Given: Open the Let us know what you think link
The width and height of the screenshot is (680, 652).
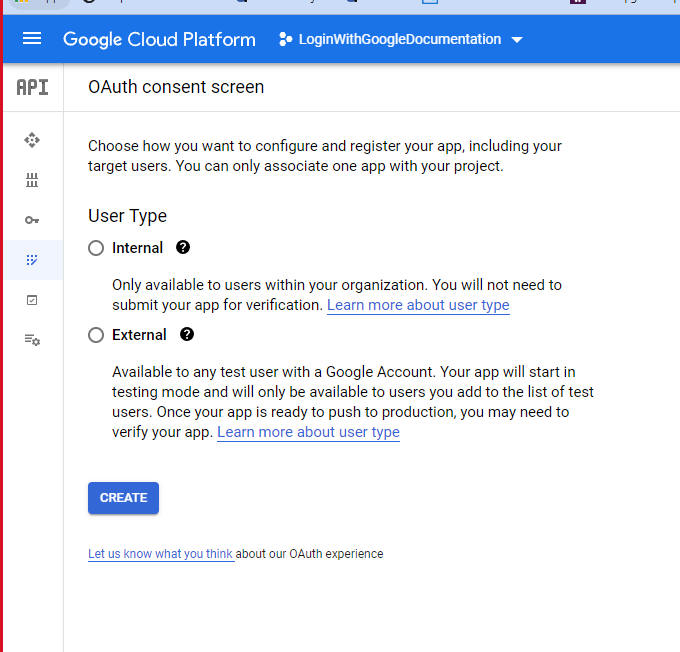Looking at the screenshot, I should point(161,554).
